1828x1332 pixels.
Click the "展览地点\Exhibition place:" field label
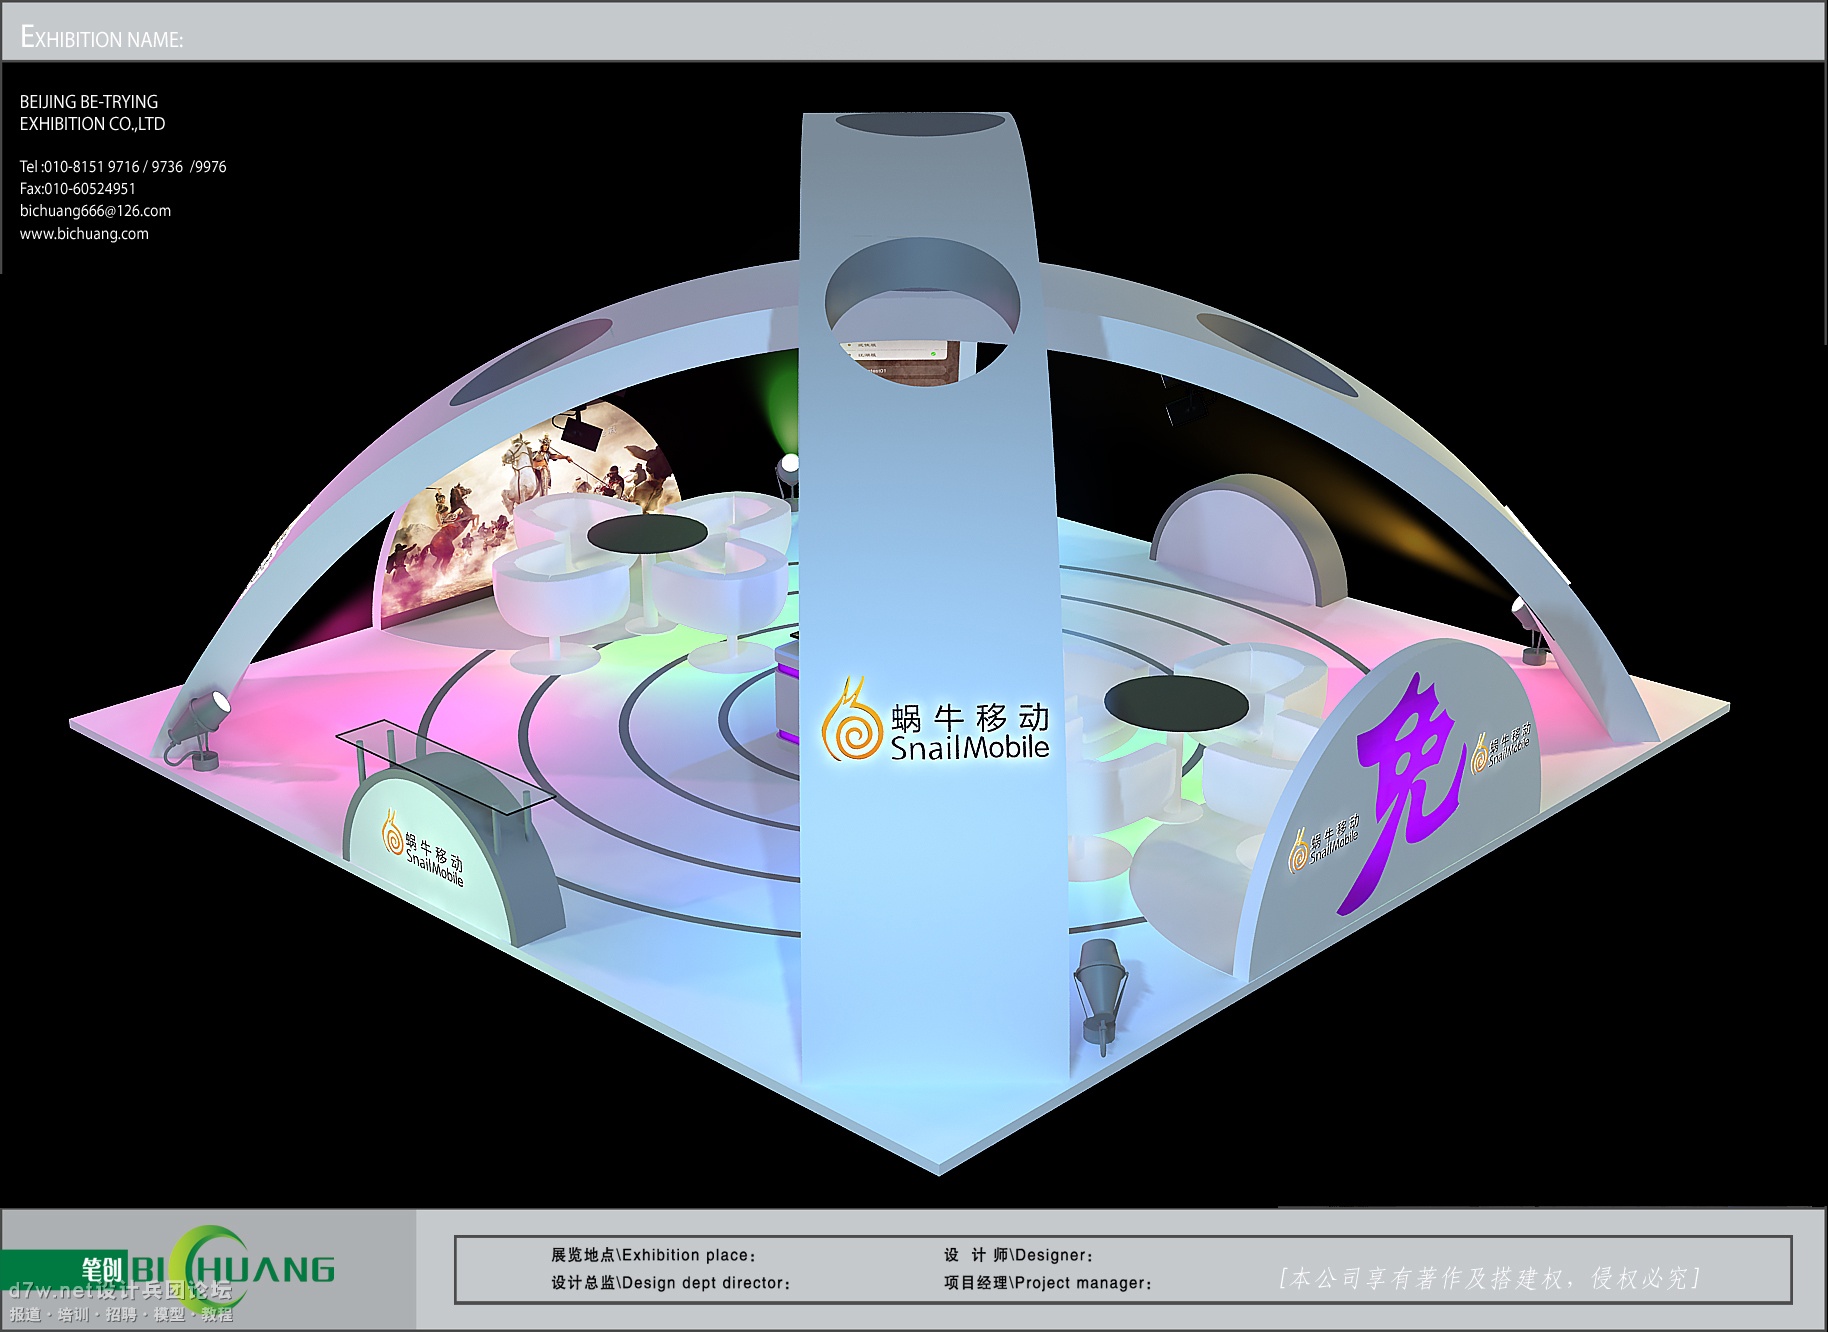(653, 1255)
